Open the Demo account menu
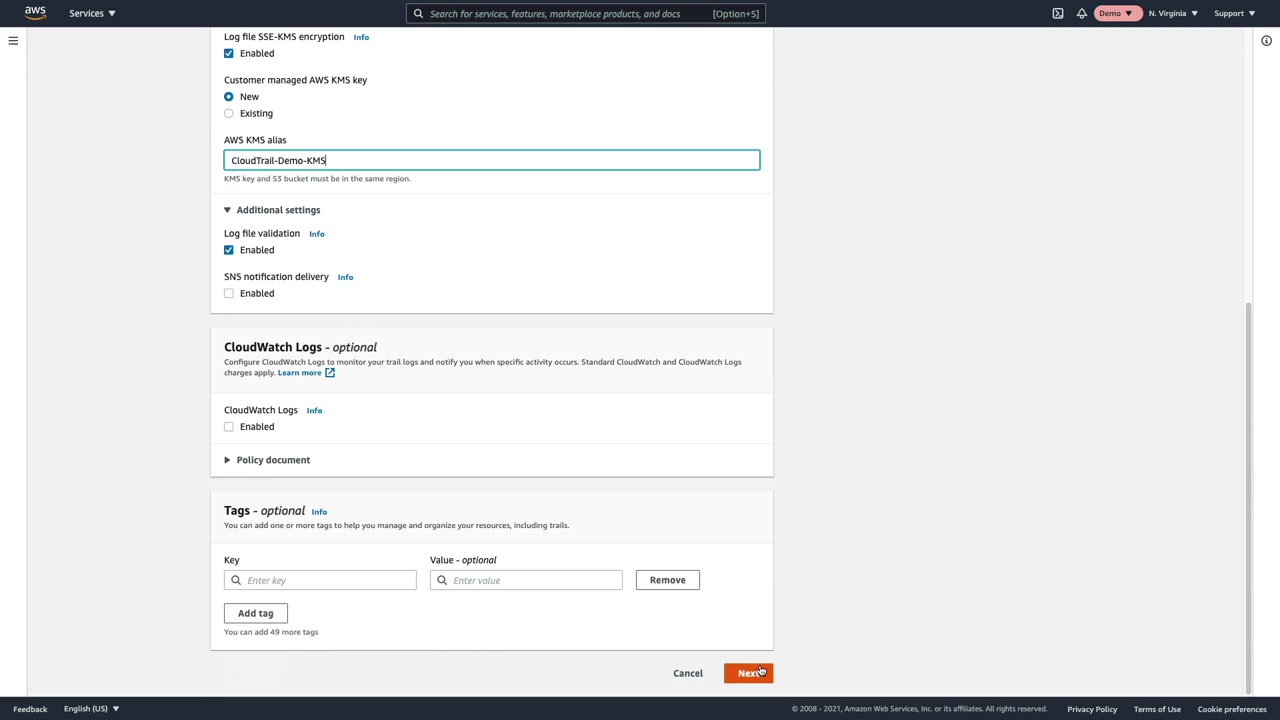This screenshot has width=1280, height=720. 1115,13
